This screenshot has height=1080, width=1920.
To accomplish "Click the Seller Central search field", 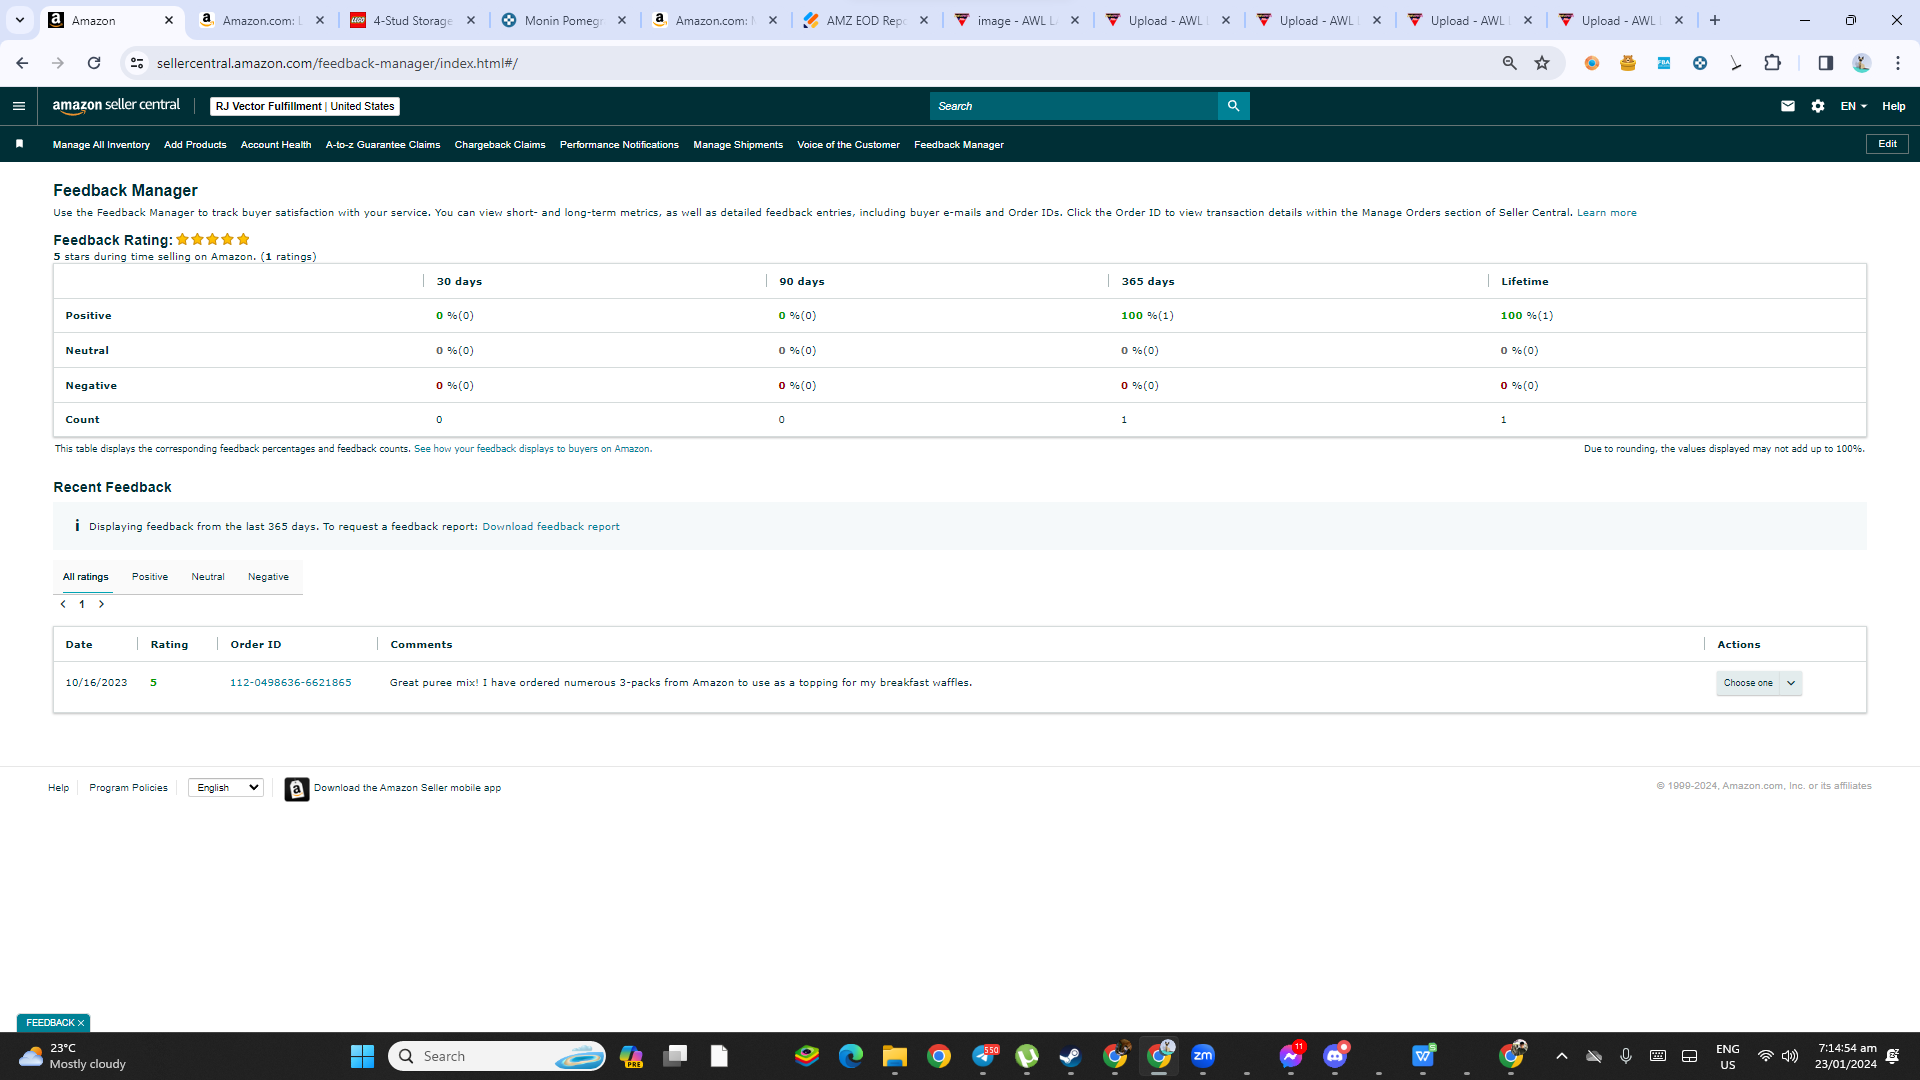I will (x=1074, y=106).
